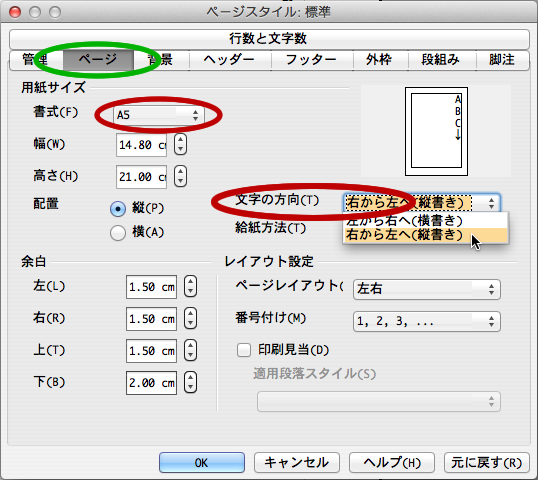The width and height of the screenshot is (538, 480).
Task: Open the 外枠 tab
Action: pos(380,60)
